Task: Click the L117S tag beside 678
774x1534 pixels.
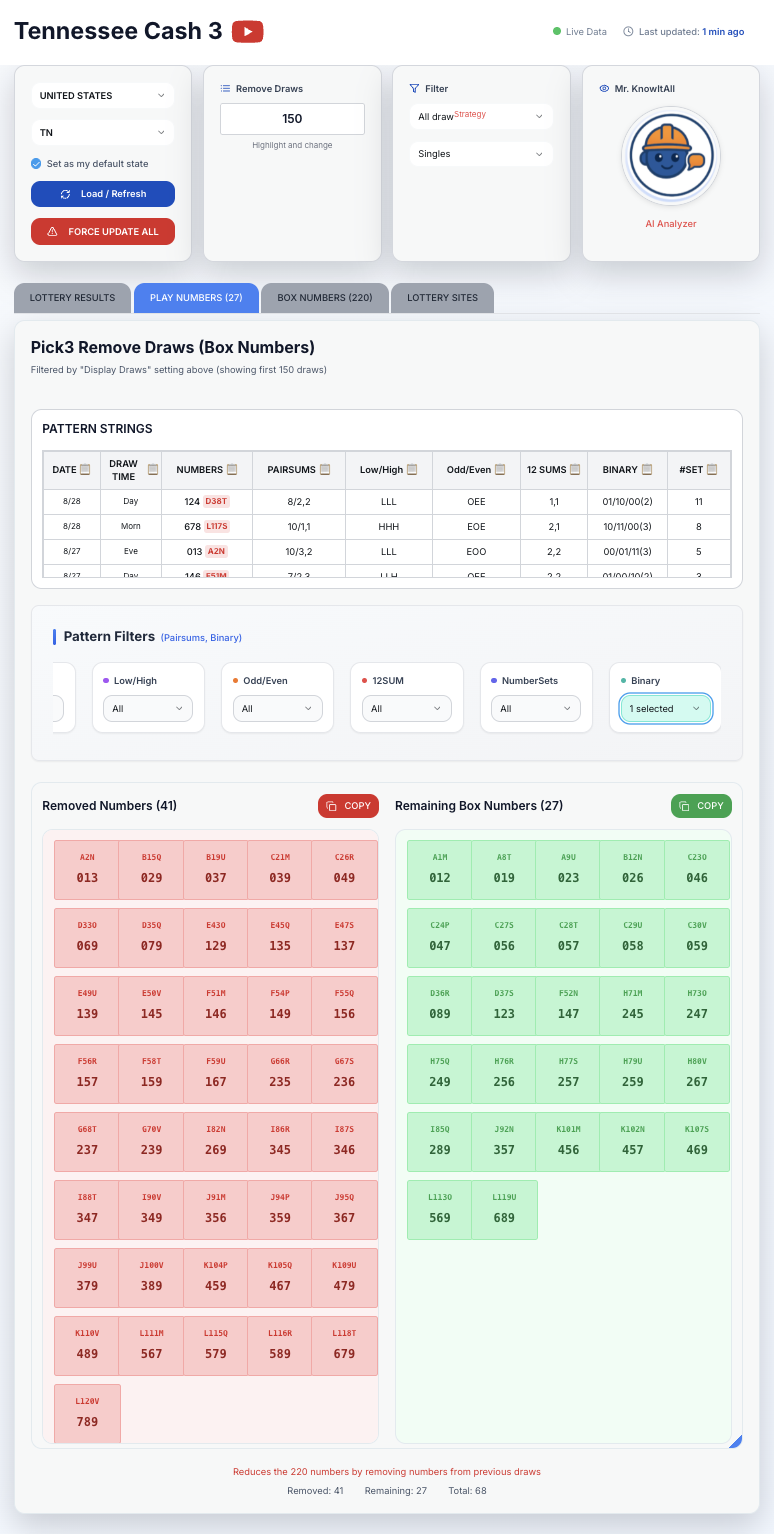Action: click(x=217, y=526)
